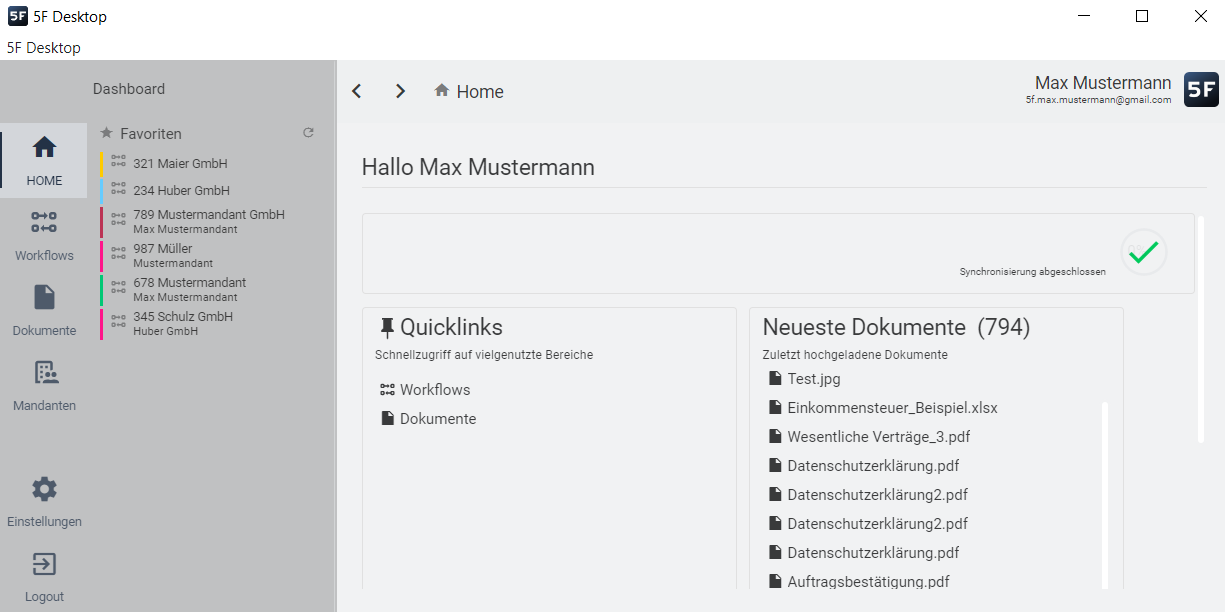Click file icon of Einkommensteuer_Beispiel.xlsx
This screenshot has width=1225, height=612.
pyautogui.click(x=774, y=407)
